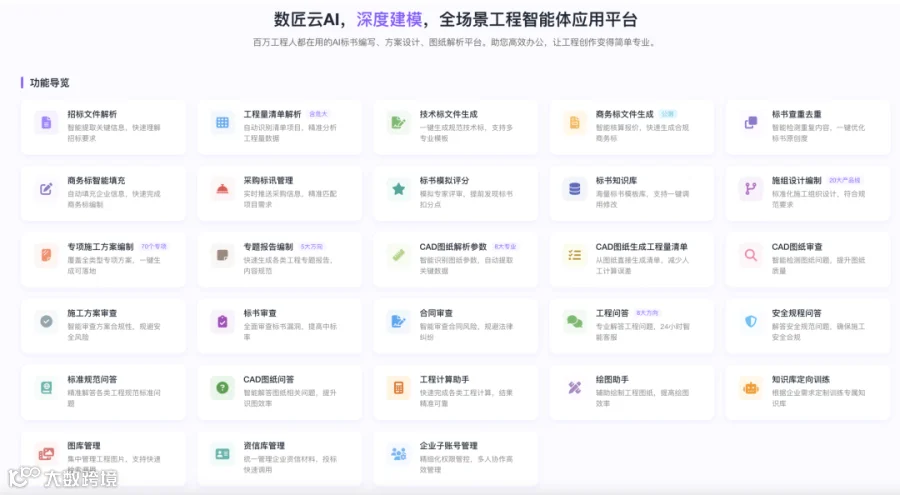
Task: Open the 工程问答 chat bubbles icon
Action: [575, 322]
